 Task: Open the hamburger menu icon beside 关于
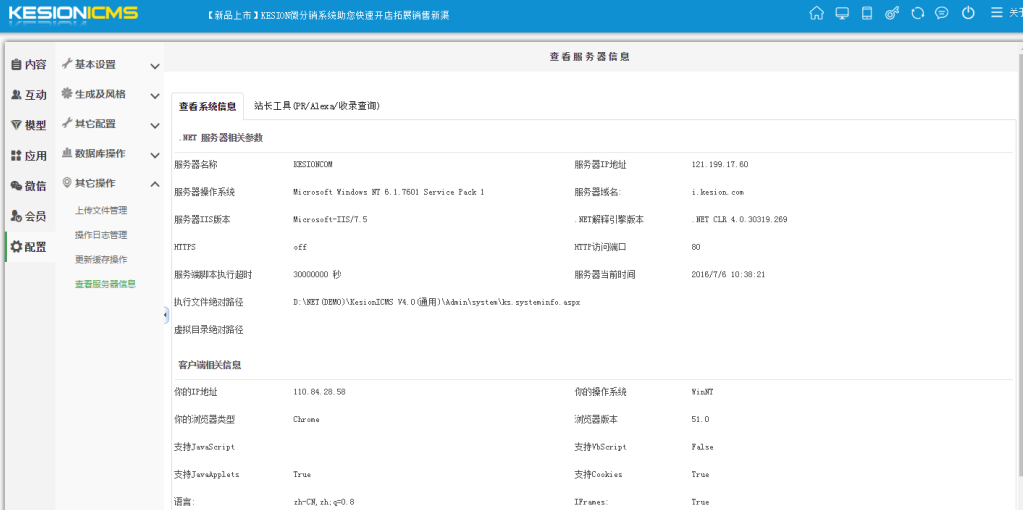996,13
